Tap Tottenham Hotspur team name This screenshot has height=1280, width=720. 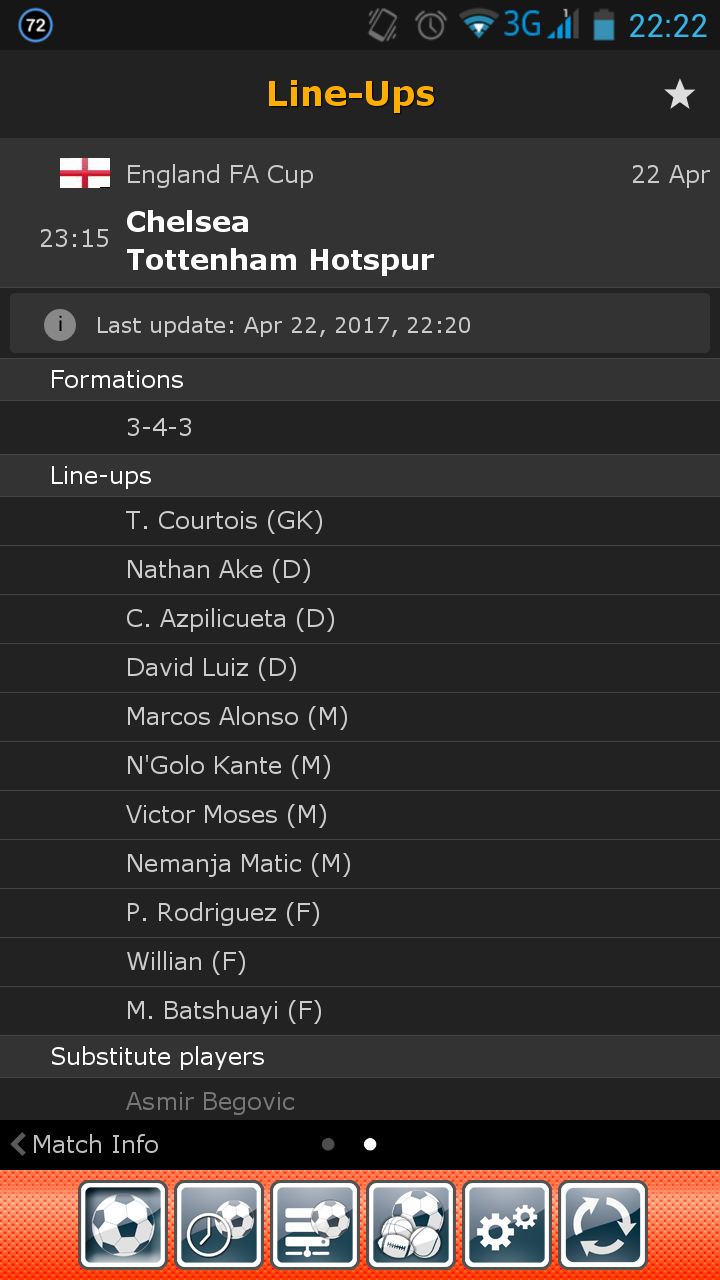pyautogui.click(x=280, y=260)
